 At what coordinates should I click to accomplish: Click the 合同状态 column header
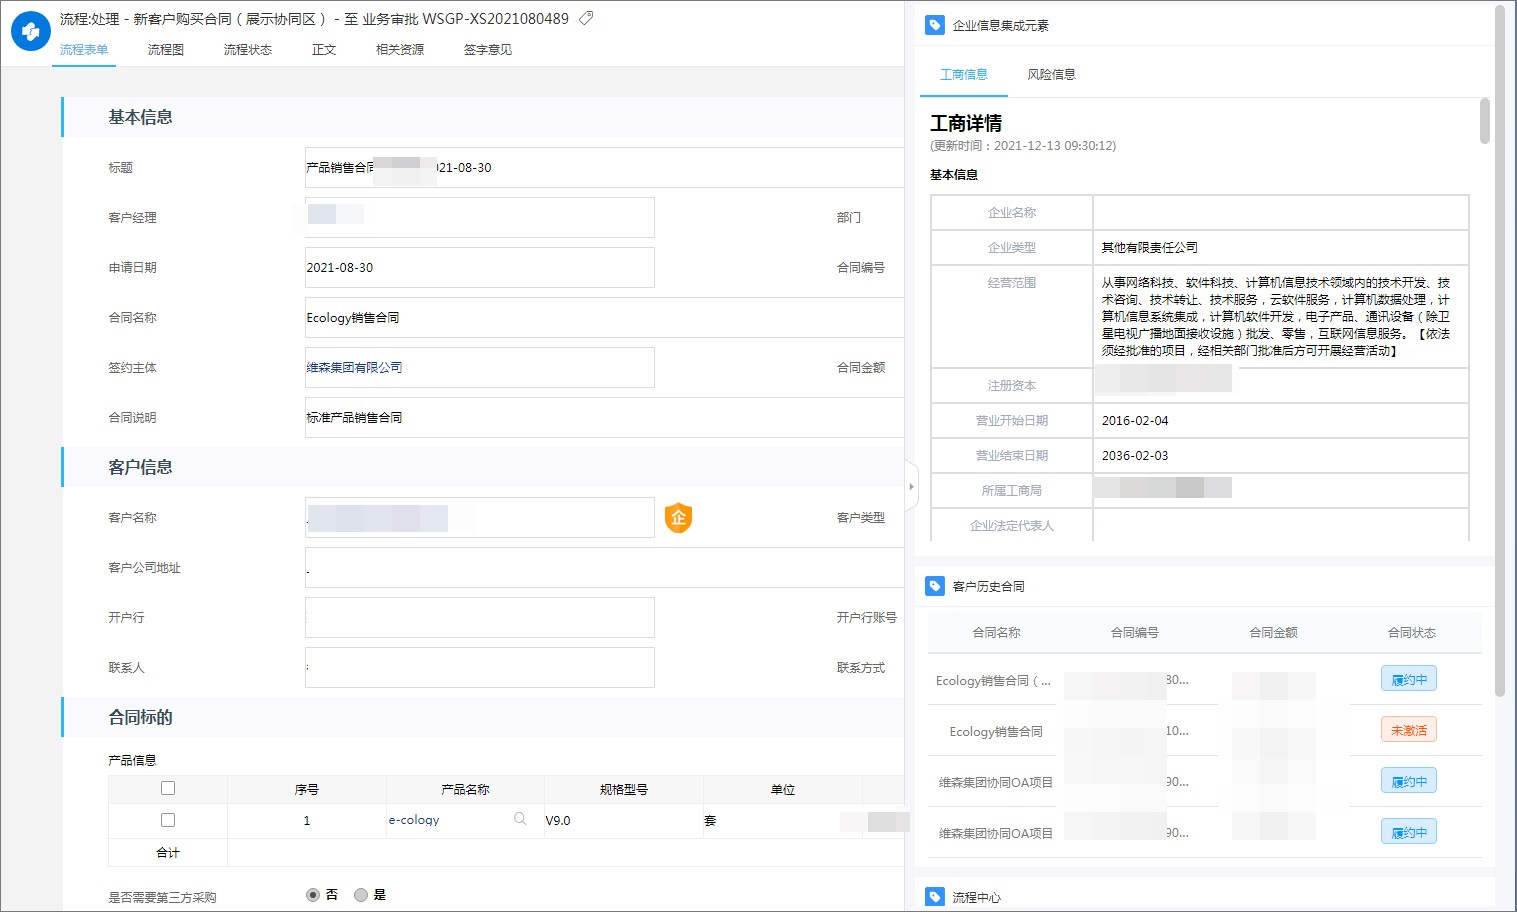(1411, 632)
